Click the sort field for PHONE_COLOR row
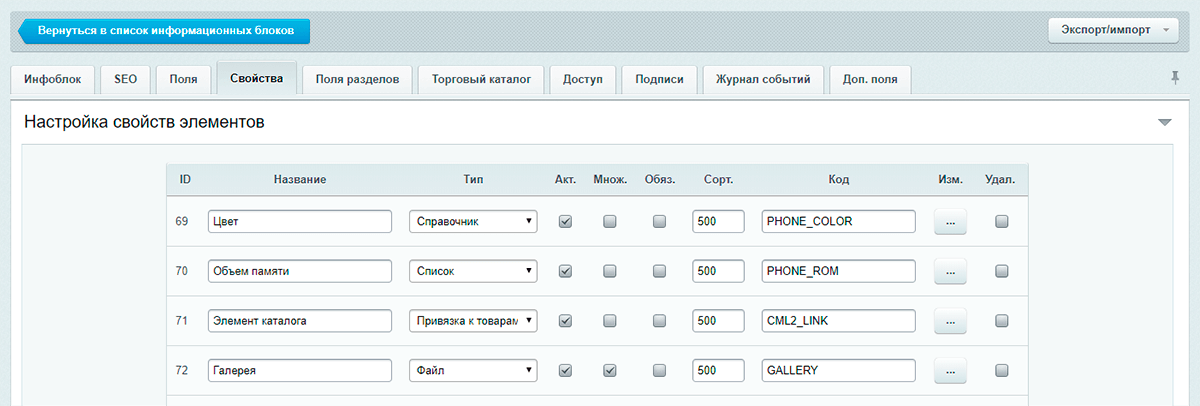Image resolution: width=1200 pixels, height=406 pixels. pos(717,222)
